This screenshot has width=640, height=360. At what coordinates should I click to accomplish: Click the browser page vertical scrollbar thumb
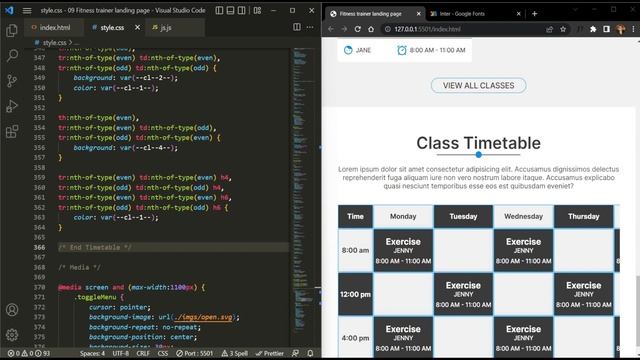point(638,310)
